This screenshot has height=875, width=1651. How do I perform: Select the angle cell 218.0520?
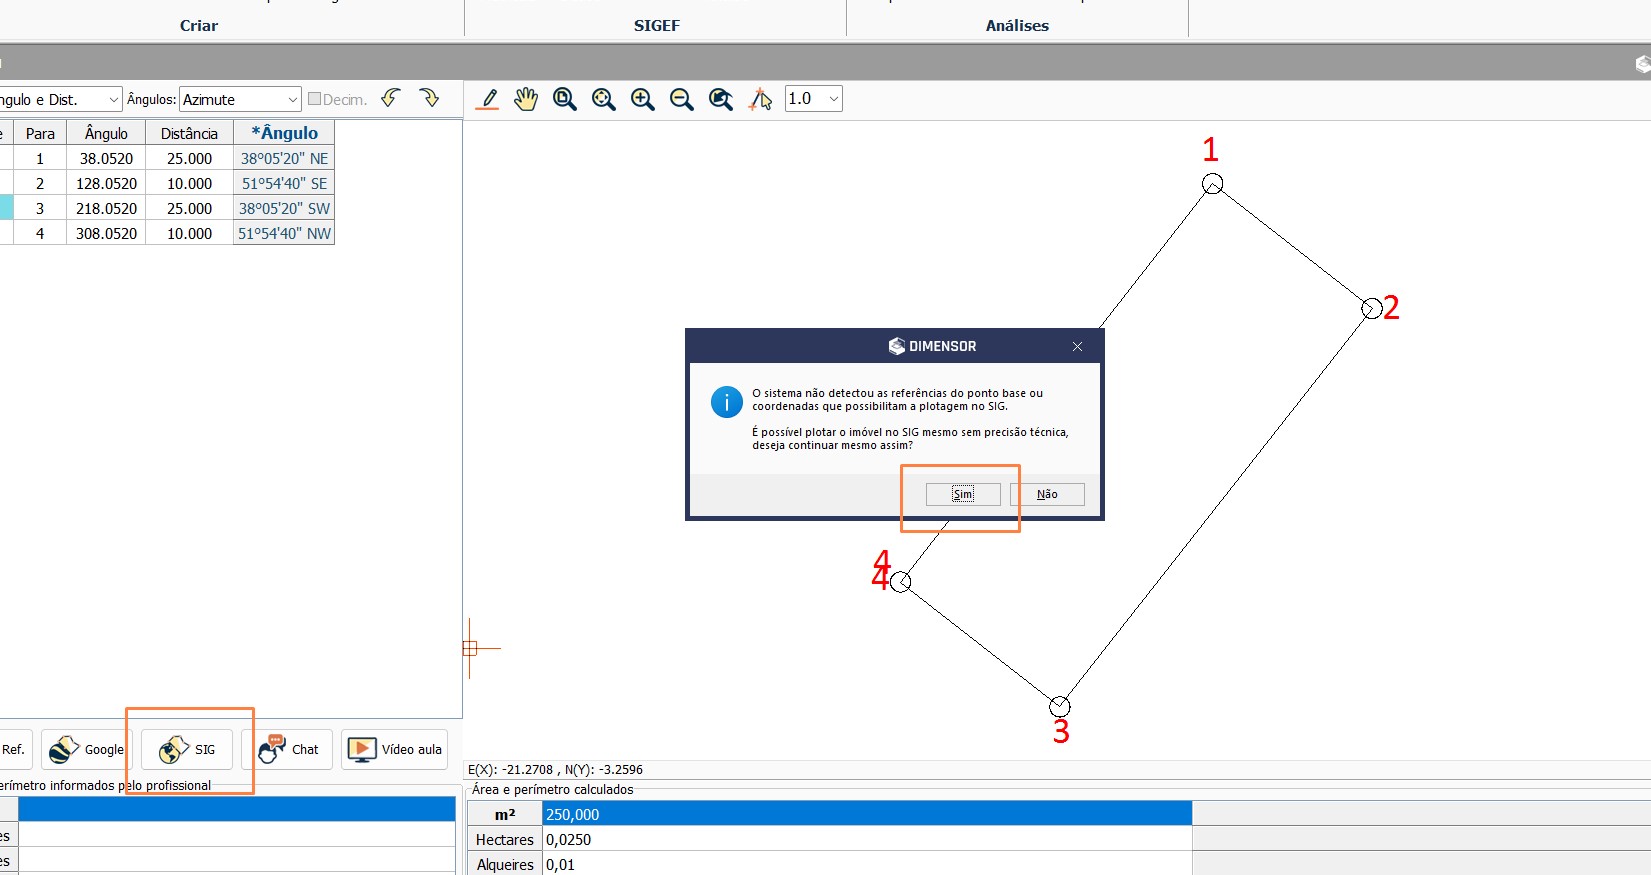pos(106,208)
